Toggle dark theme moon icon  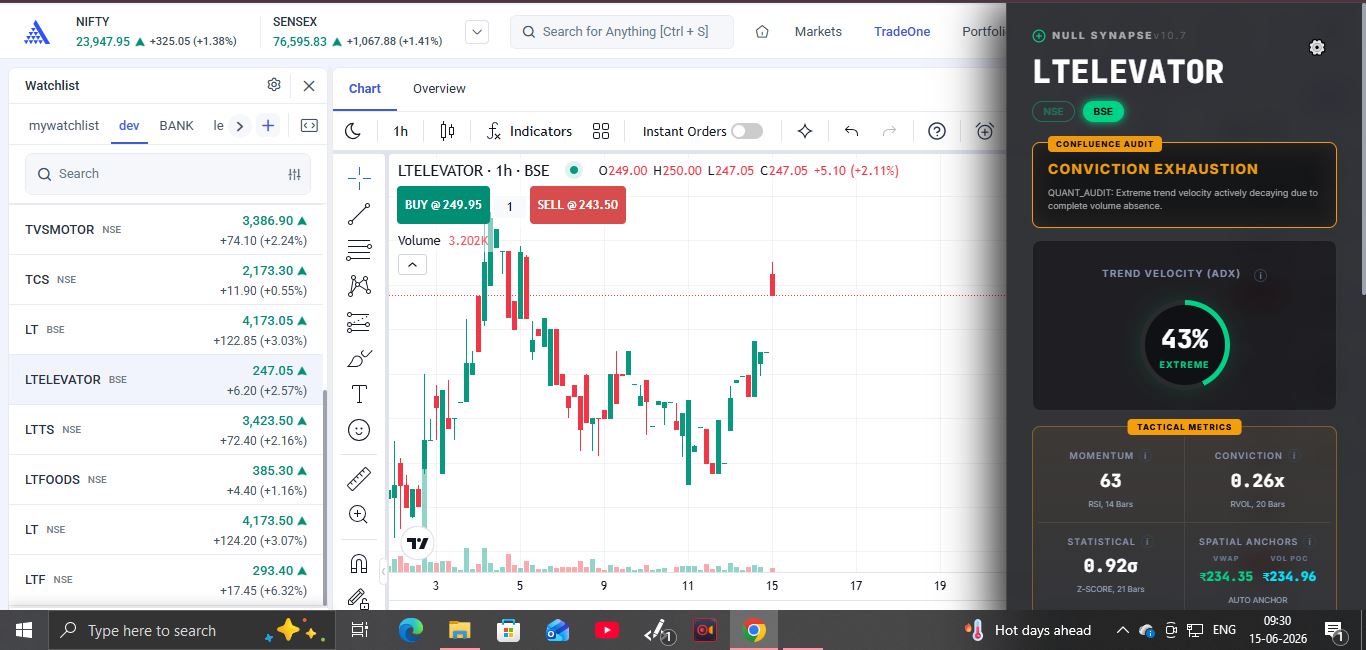[353, 131]
